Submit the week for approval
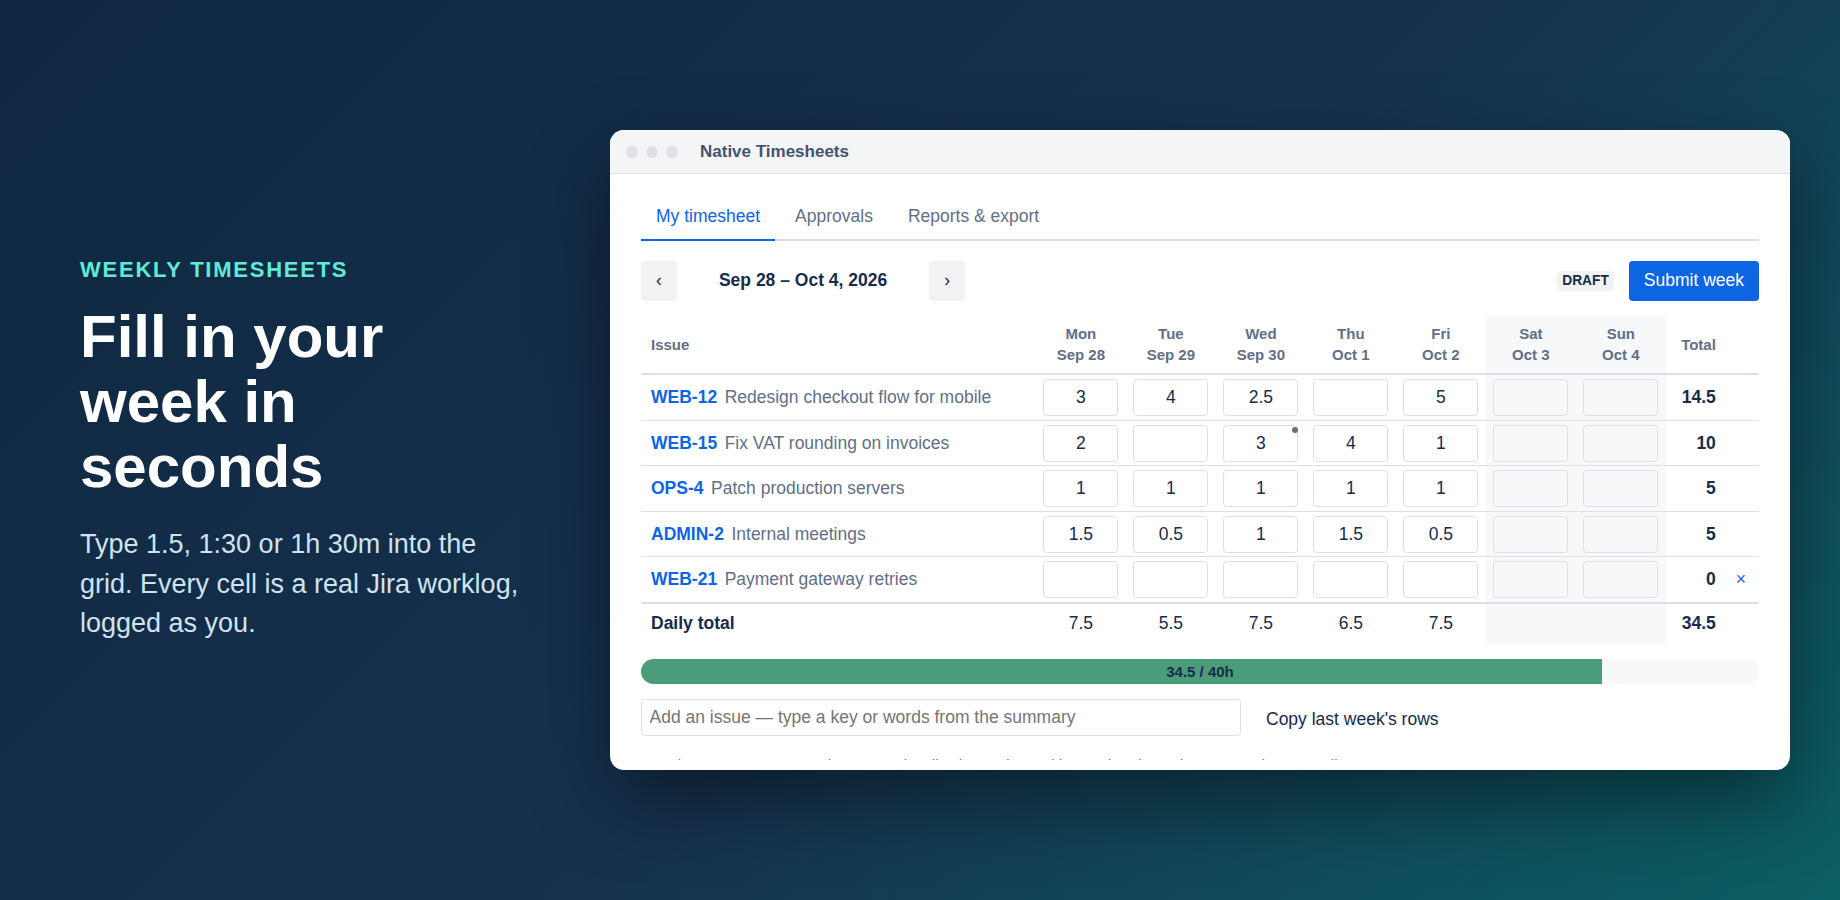Viewport: 1840px width, 900px height. tap(1694, 281)
